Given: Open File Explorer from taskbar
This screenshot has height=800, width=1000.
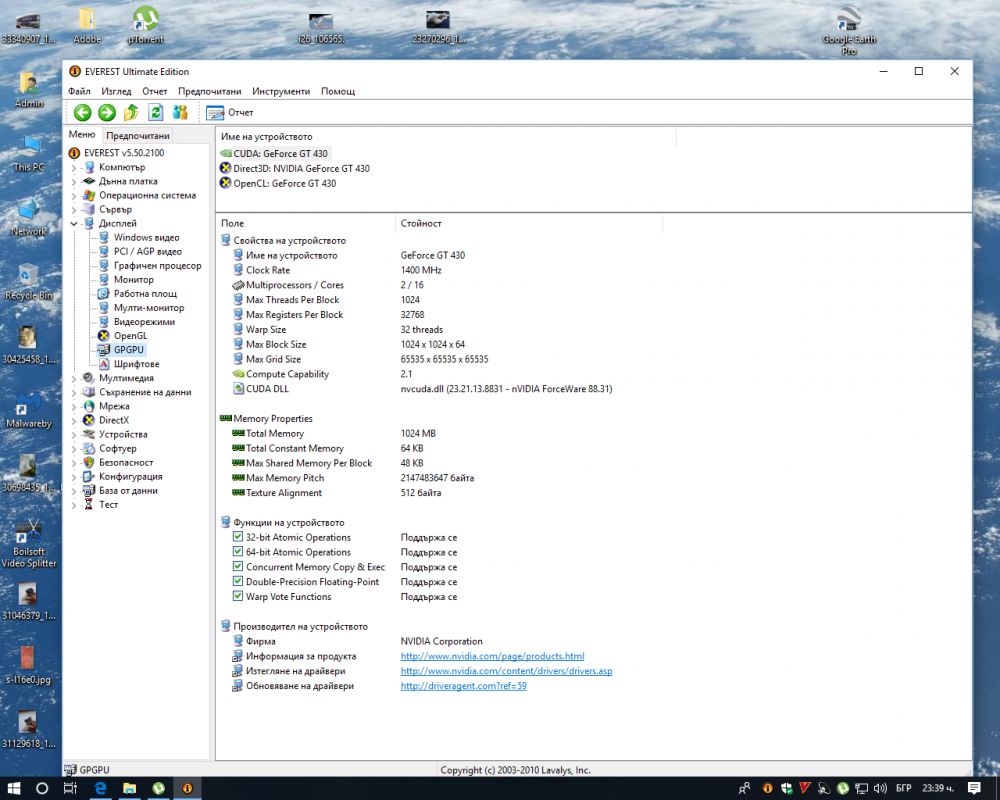Looking at the screenshot, I should coord(129,789).
